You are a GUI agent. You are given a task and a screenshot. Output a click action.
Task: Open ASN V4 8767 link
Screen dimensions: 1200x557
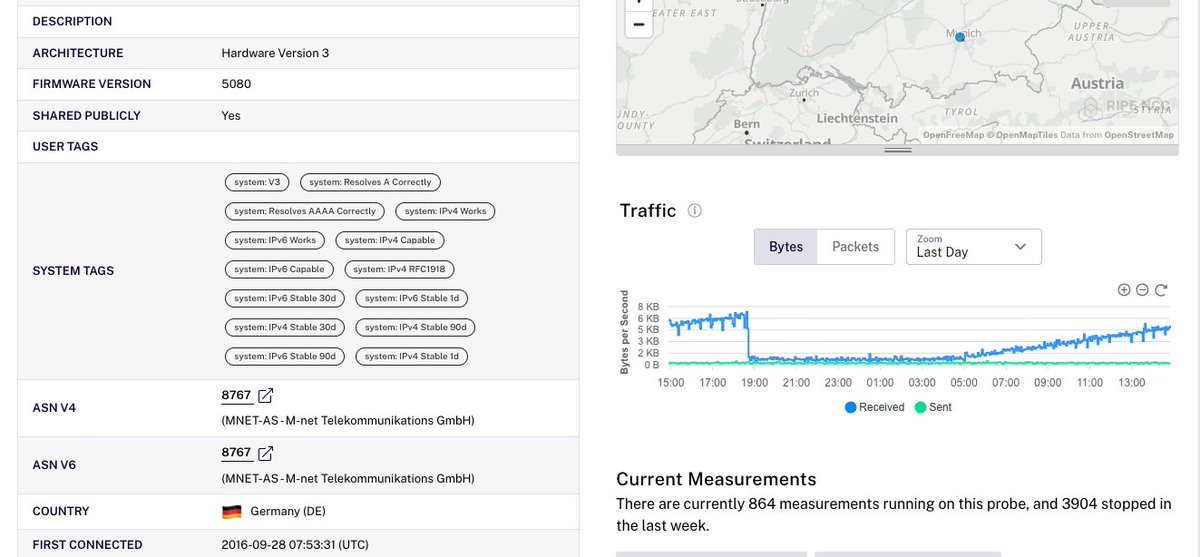tap(236, 396)
